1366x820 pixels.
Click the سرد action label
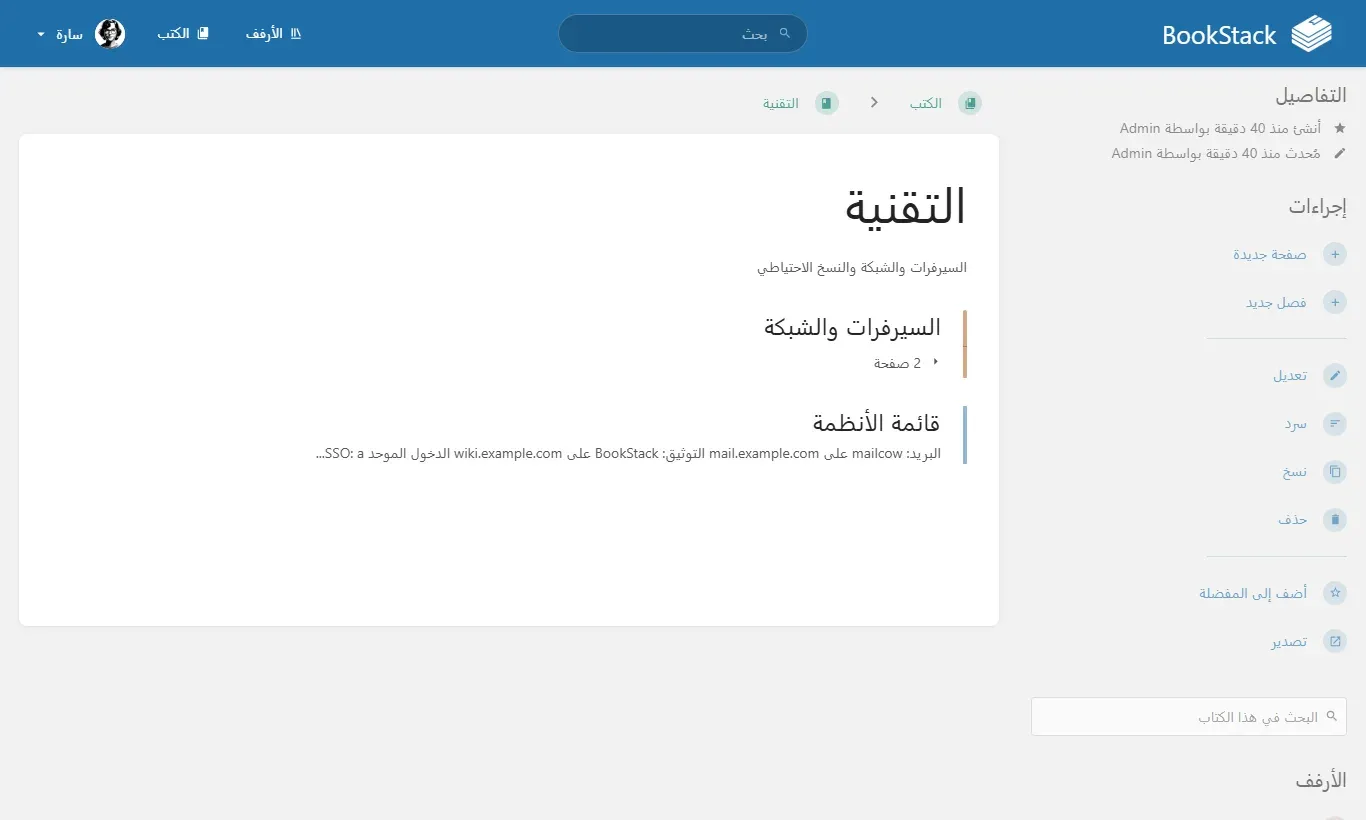click(1296, 424)
